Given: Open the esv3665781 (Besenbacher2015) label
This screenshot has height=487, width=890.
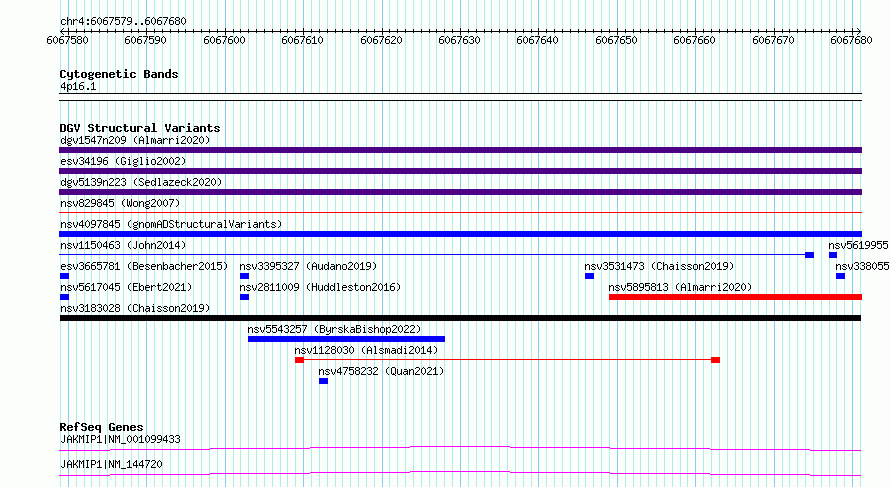Looking at the screenshot, I should point(144,266).
